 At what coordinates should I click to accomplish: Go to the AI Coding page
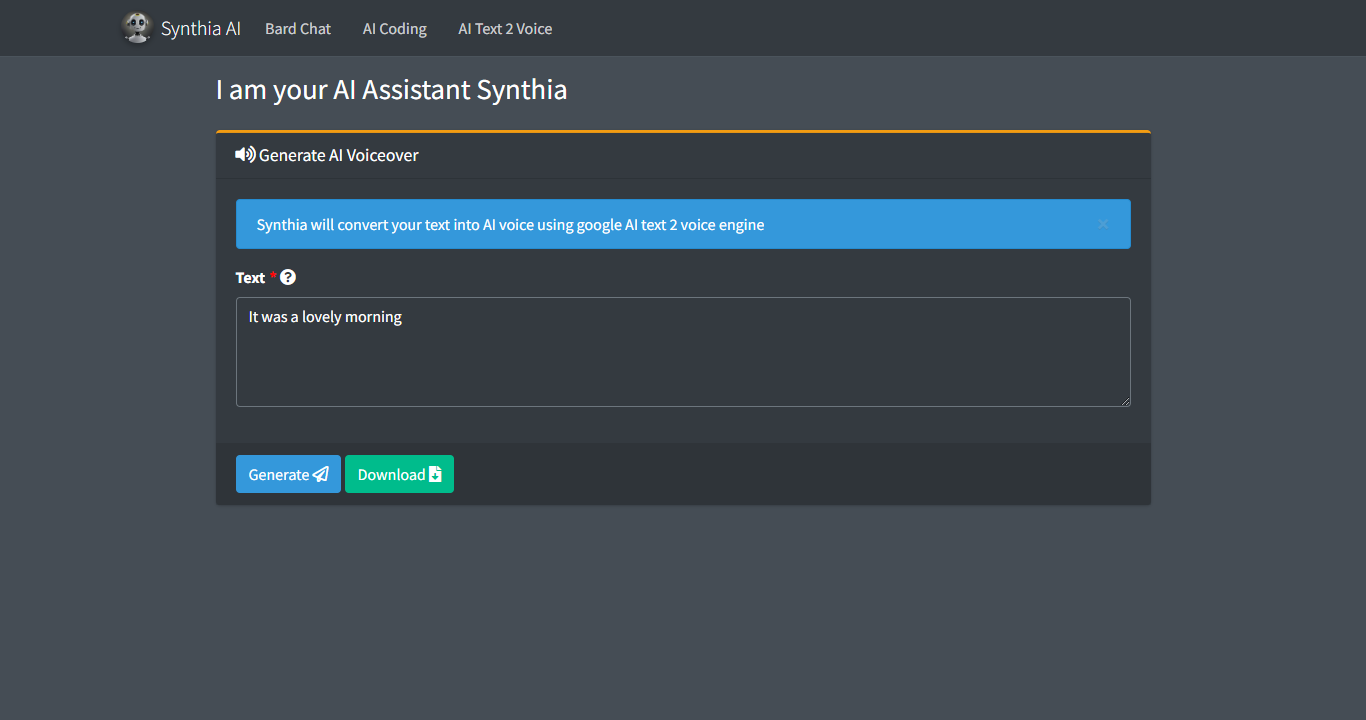394,29
